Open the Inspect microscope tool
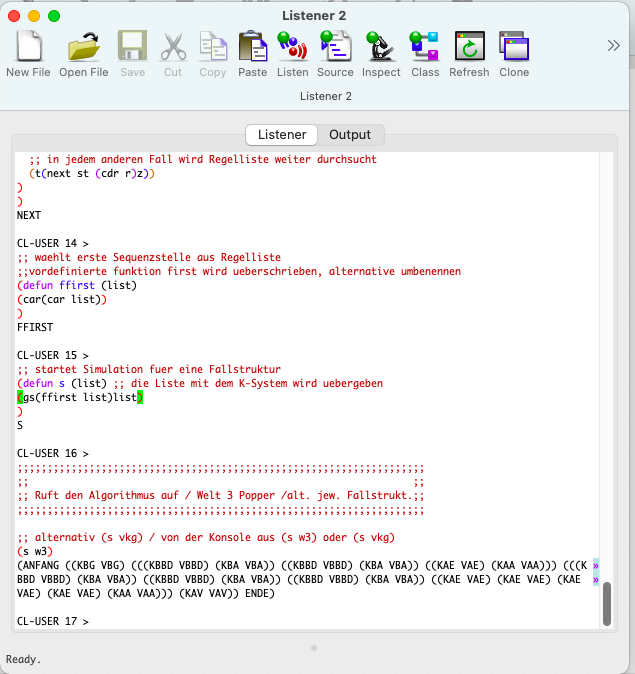Image resolution: width=635 pixels, height=674 pixels. coord(380,47)
